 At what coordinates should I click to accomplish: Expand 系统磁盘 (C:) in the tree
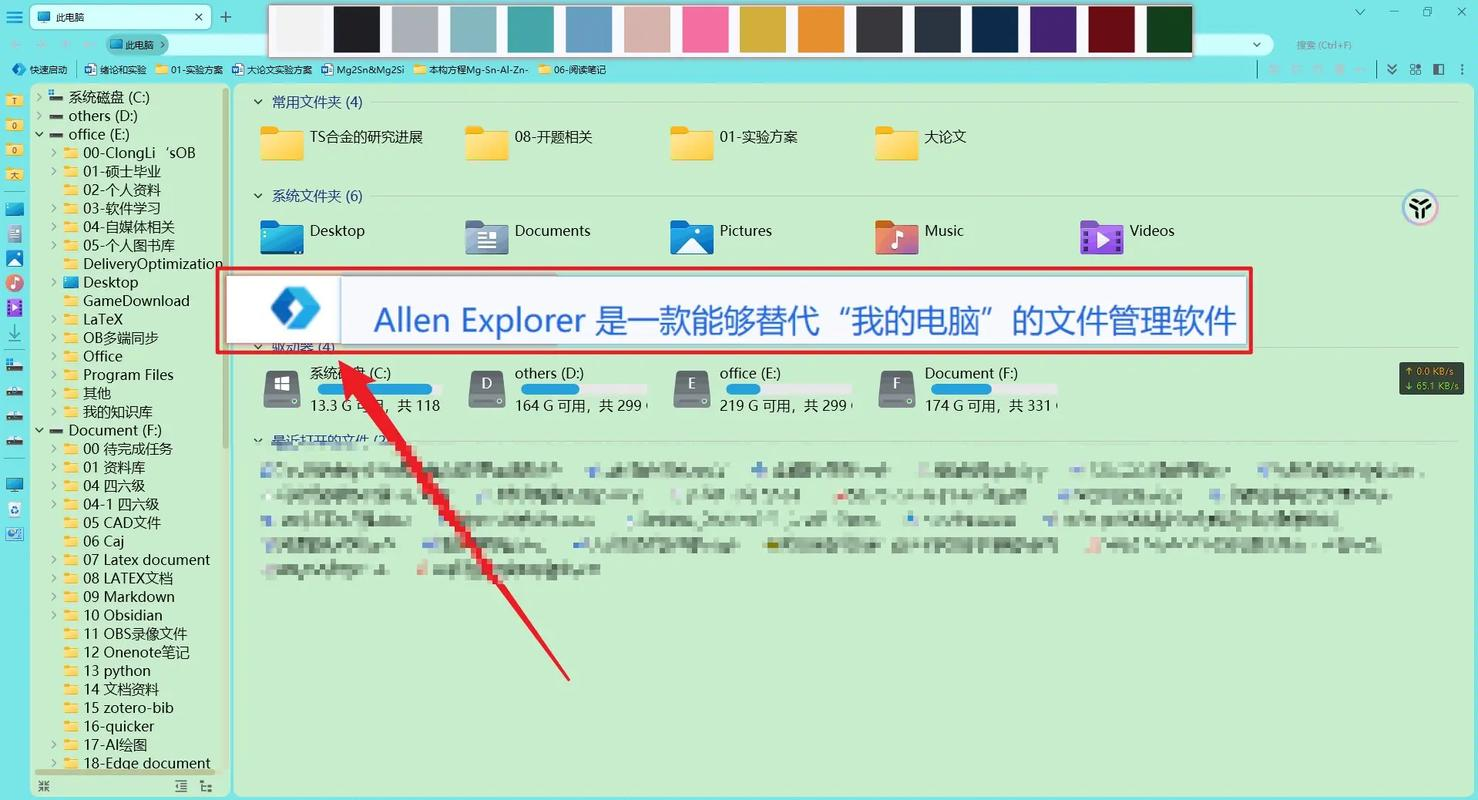[40, 97]
